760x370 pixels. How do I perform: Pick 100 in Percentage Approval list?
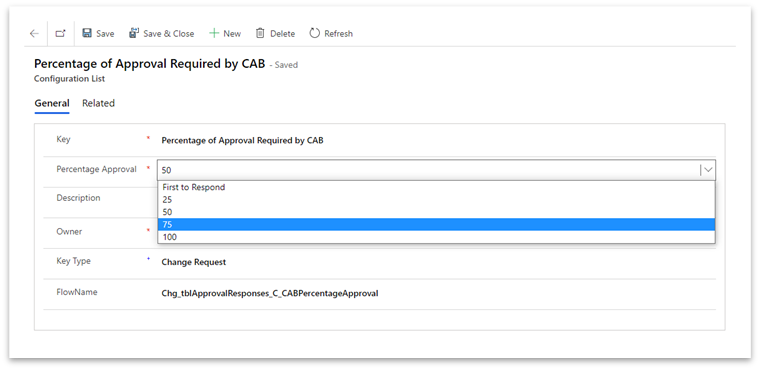(436, 237)
